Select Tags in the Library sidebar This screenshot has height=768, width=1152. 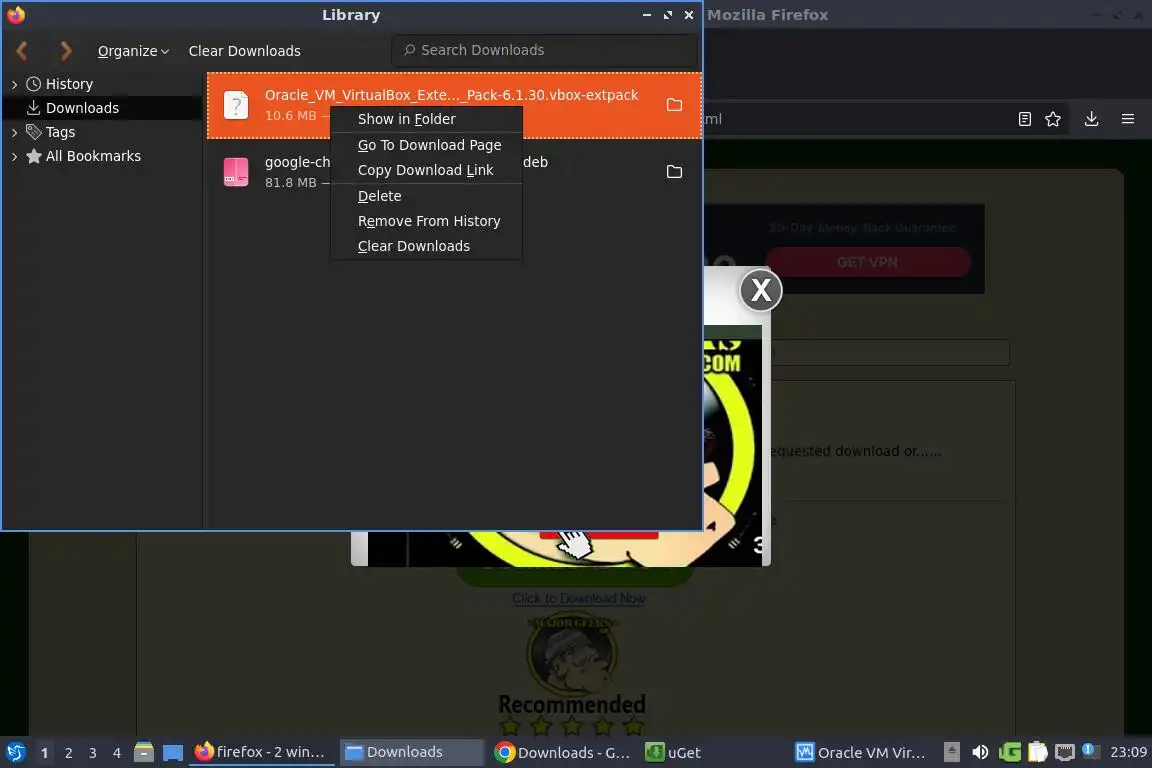pyautogui.click(x=60, y=132)
